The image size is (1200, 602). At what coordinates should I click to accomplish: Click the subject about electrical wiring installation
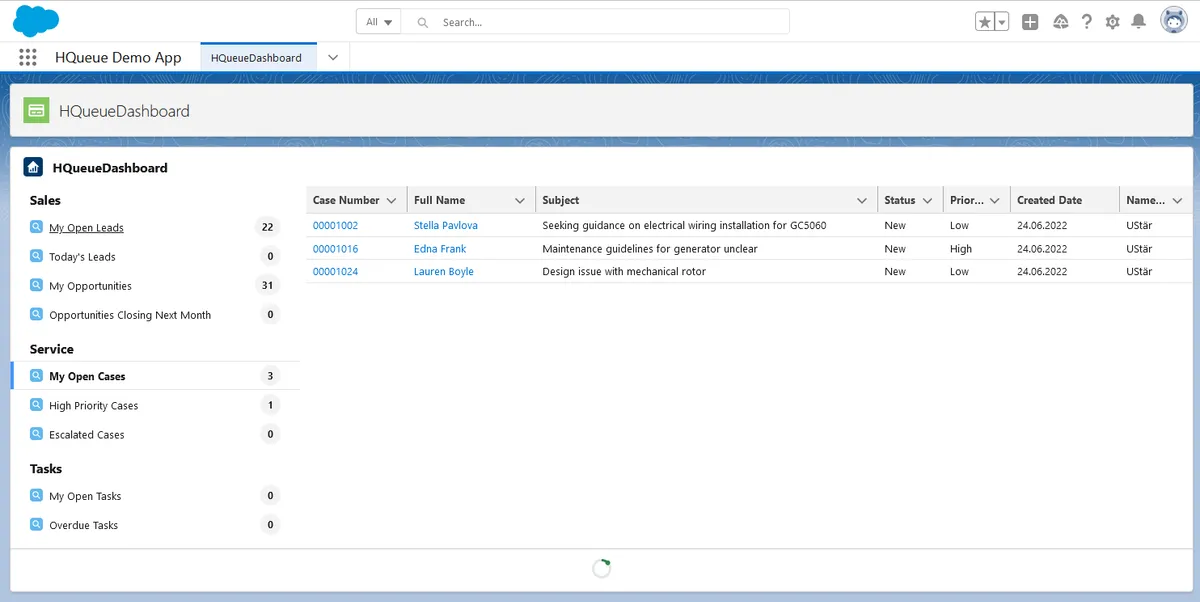pos(684,226)
